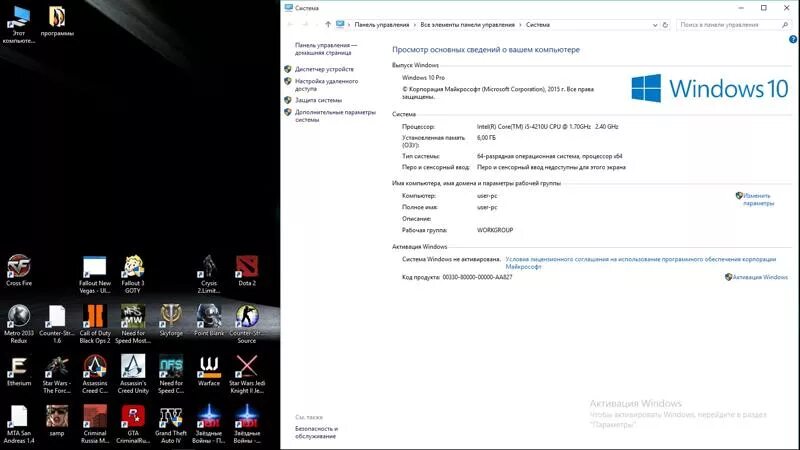This screenshot has width=800, height=450.
Task: Open Панель управления — домашняя страница link
Action: [x=326, y=49]
